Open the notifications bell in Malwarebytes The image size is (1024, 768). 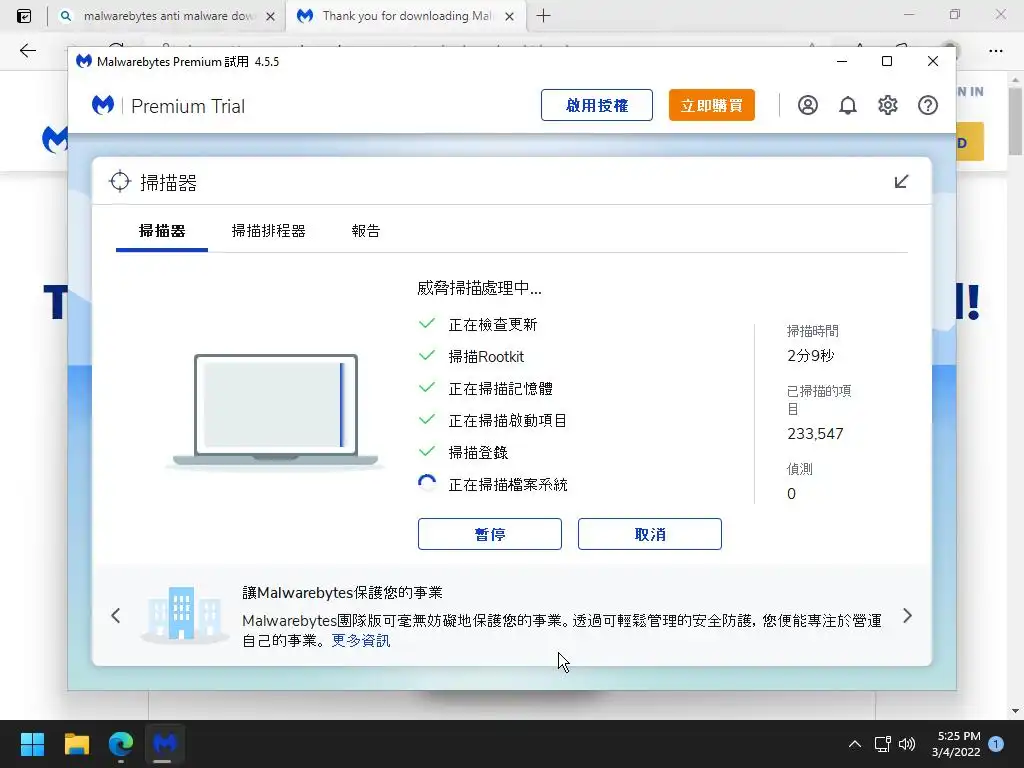point(848,105)
